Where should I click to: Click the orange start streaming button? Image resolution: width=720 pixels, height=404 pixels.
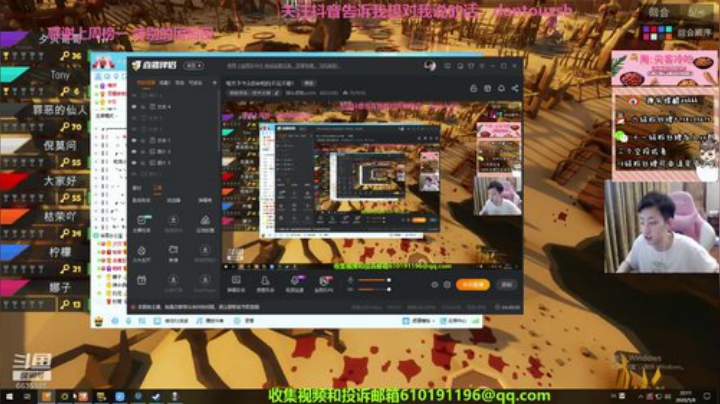tap(472, 285)
